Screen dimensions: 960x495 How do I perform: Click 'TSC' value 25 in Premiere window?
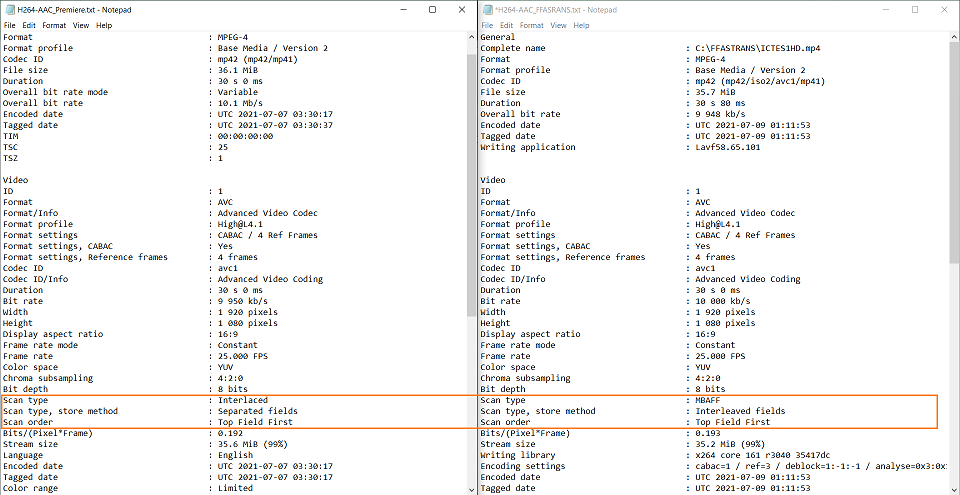coord(223,147)
